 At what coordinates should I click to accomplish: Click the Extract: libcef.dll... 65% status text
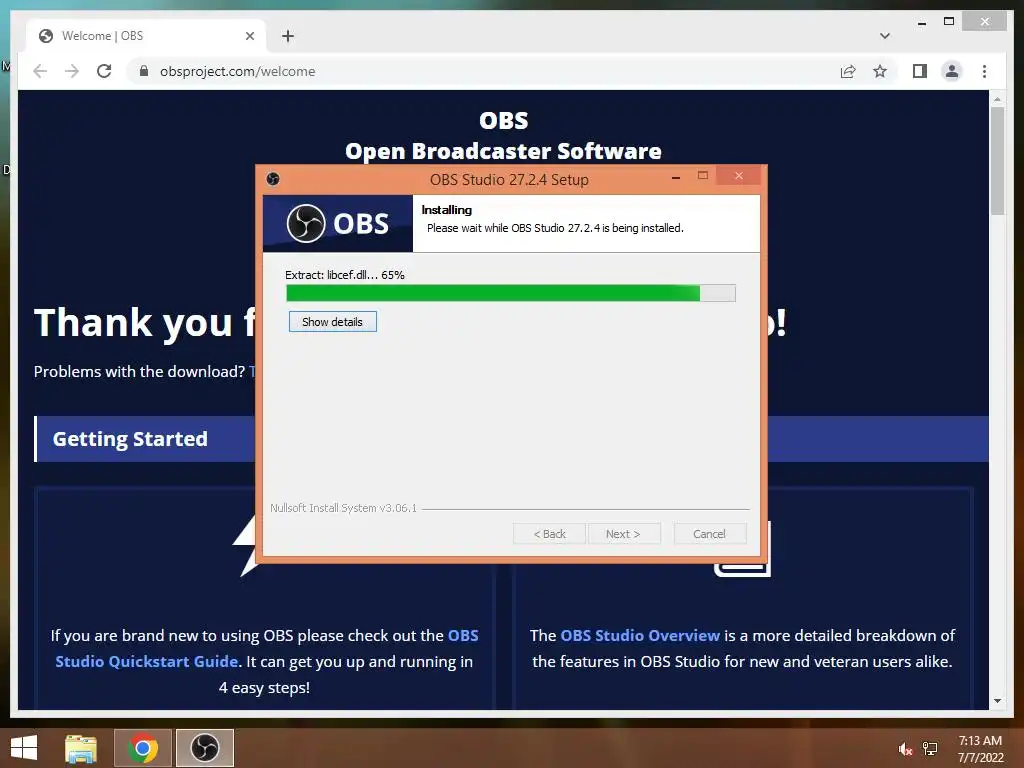[345, 275]
